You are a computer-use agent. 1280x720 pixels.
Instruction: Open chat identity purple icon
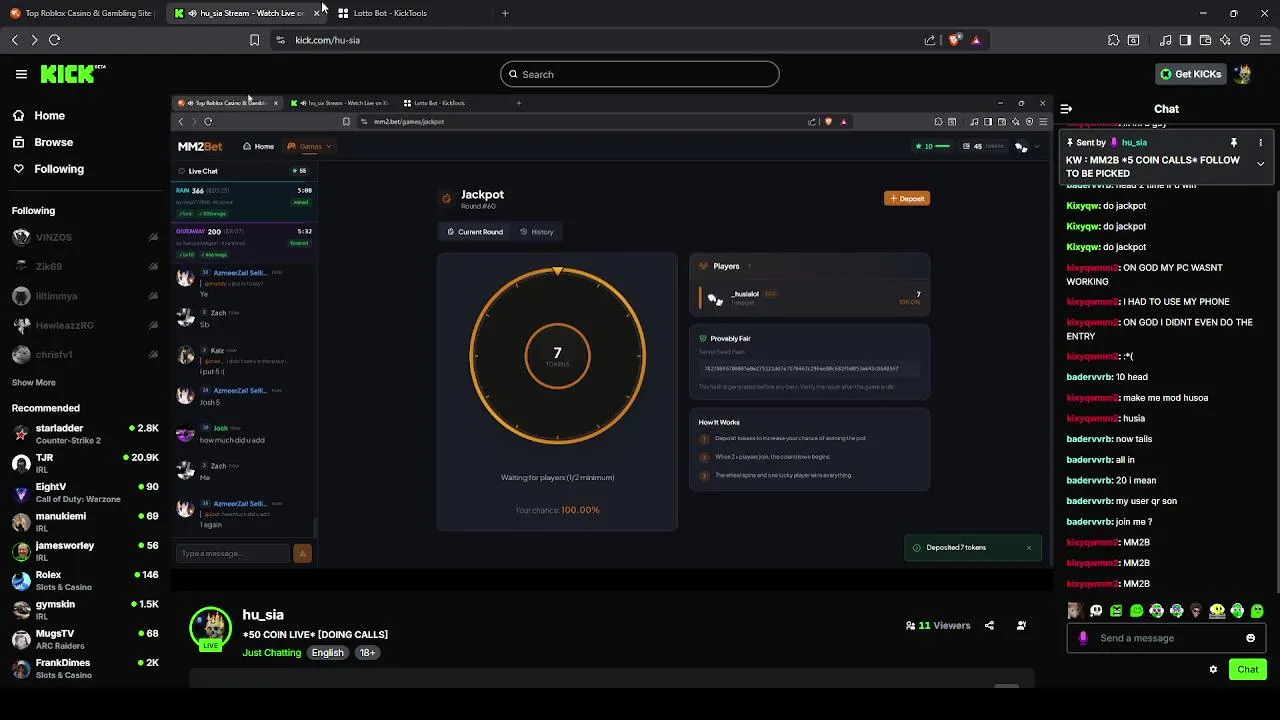1083,638
